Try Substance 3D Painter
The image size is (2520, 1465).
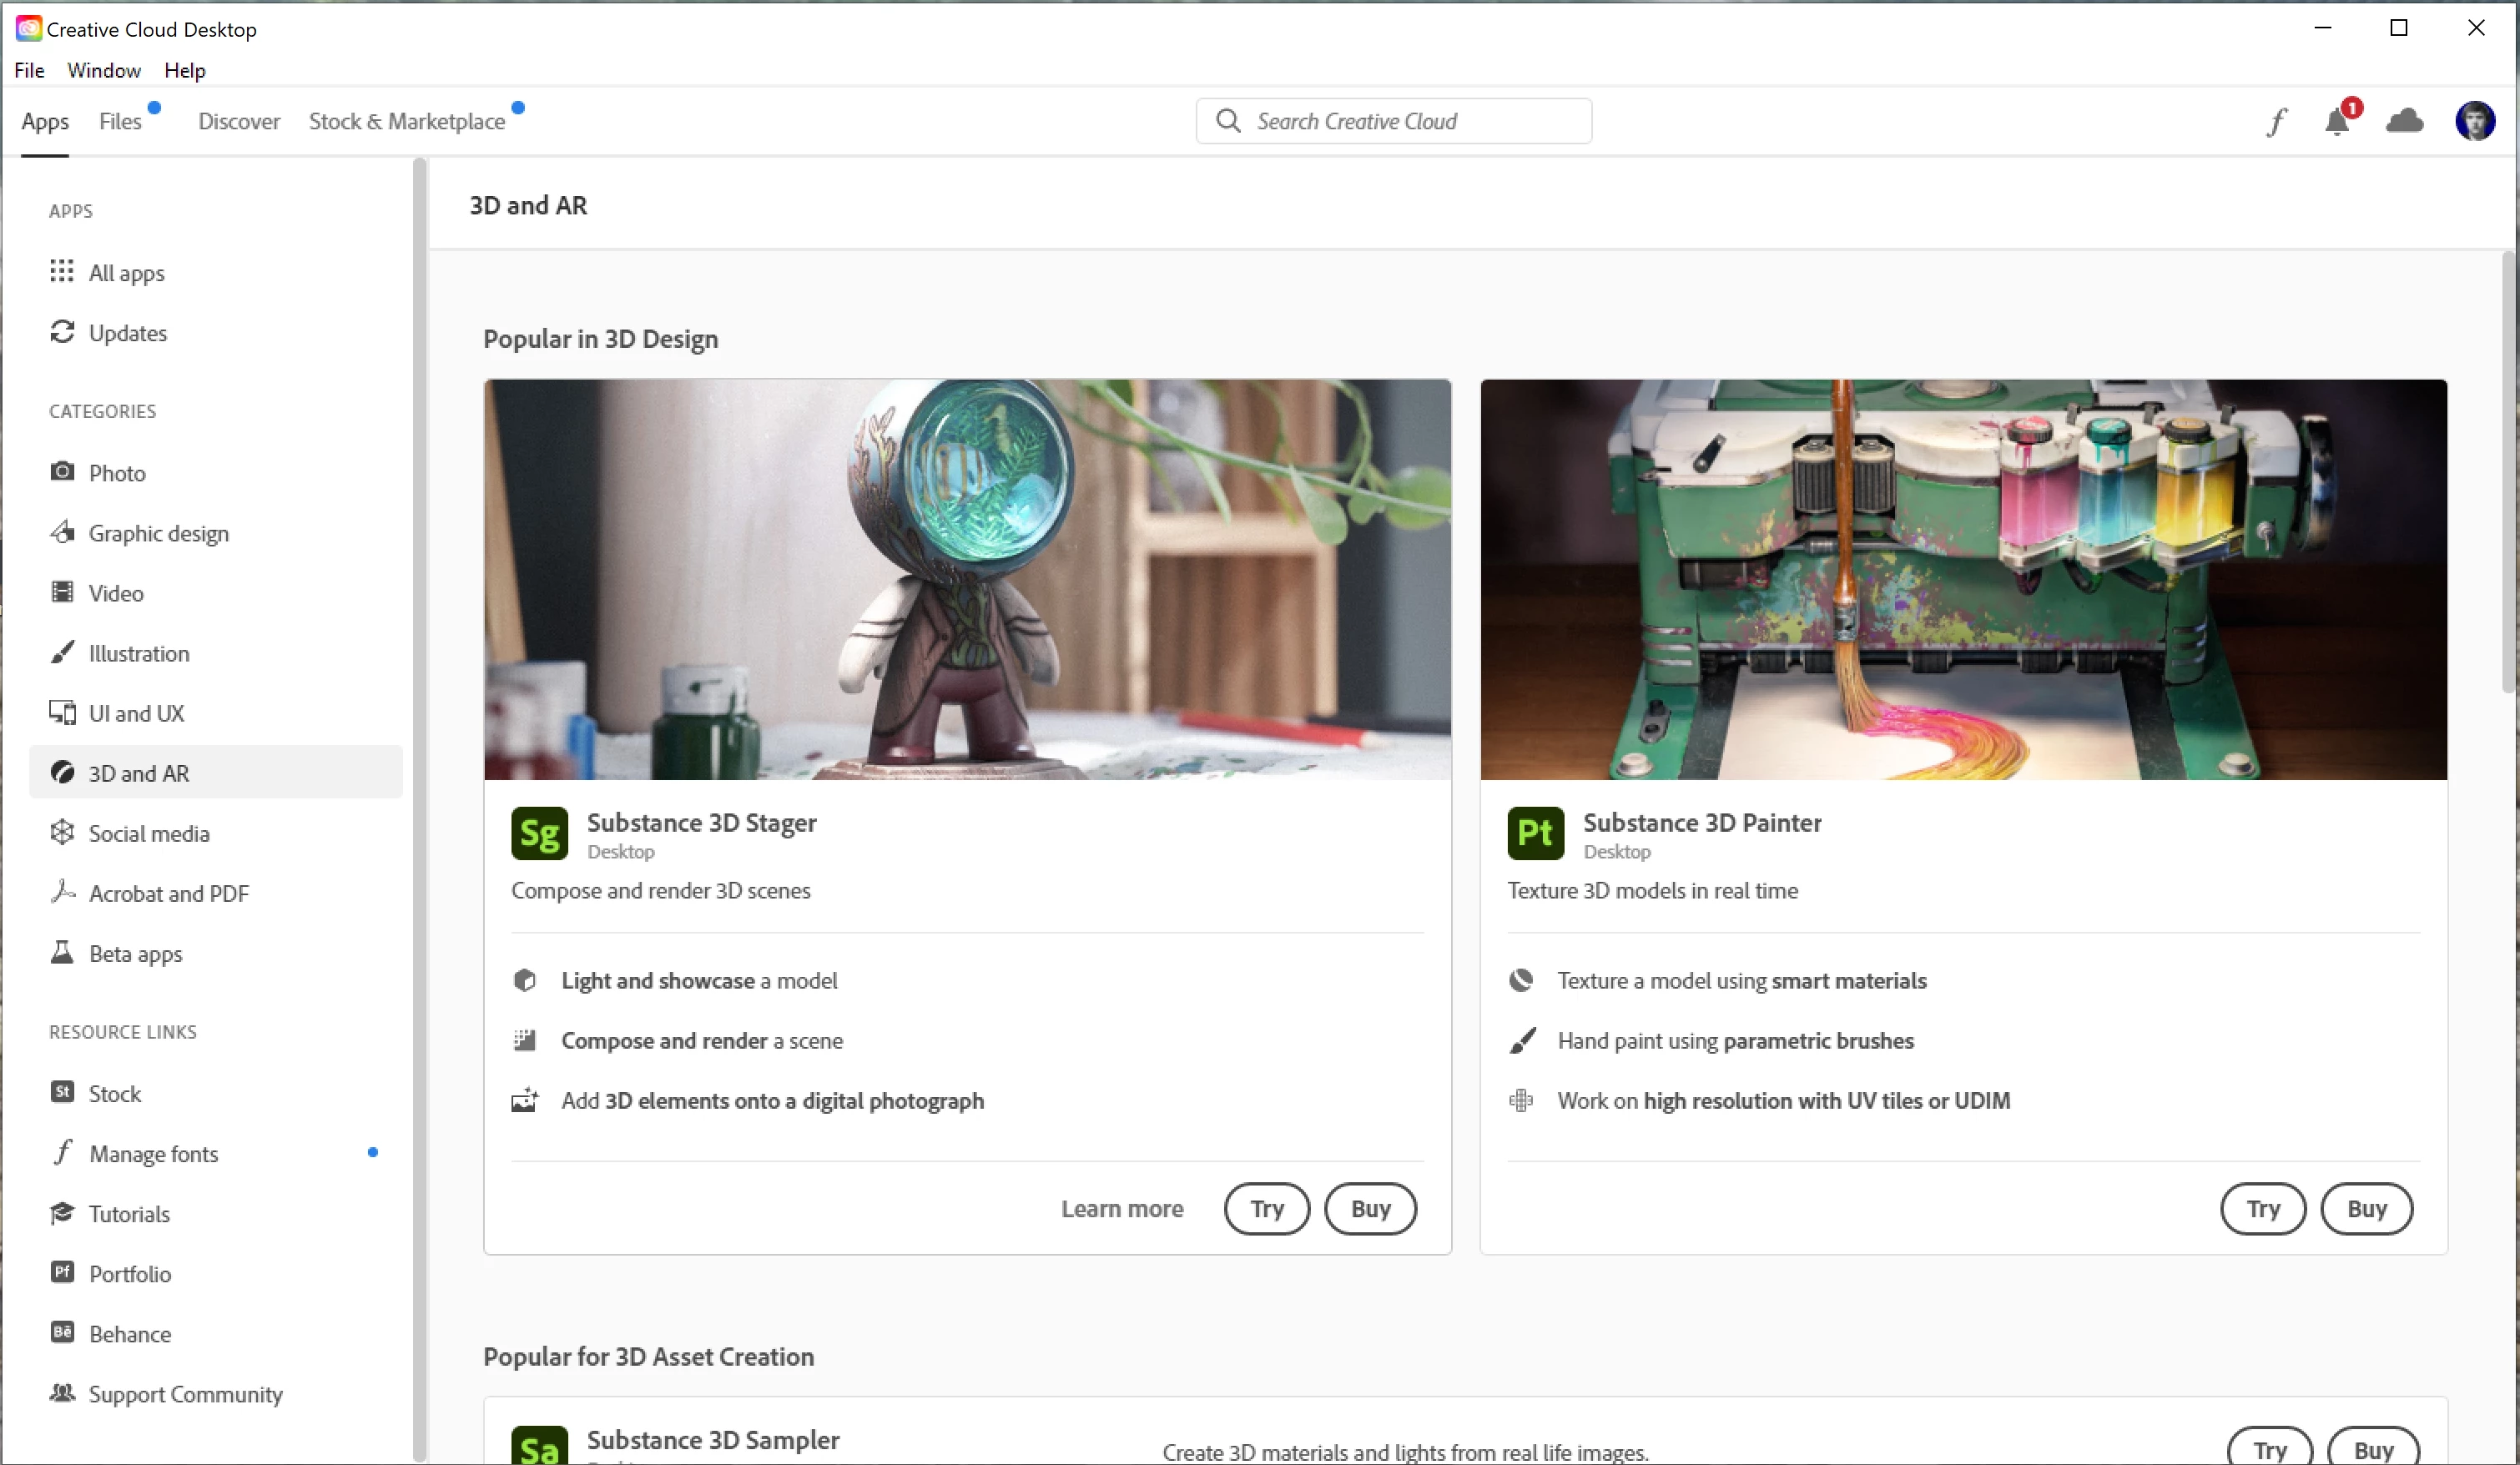pos(2263,1208)
